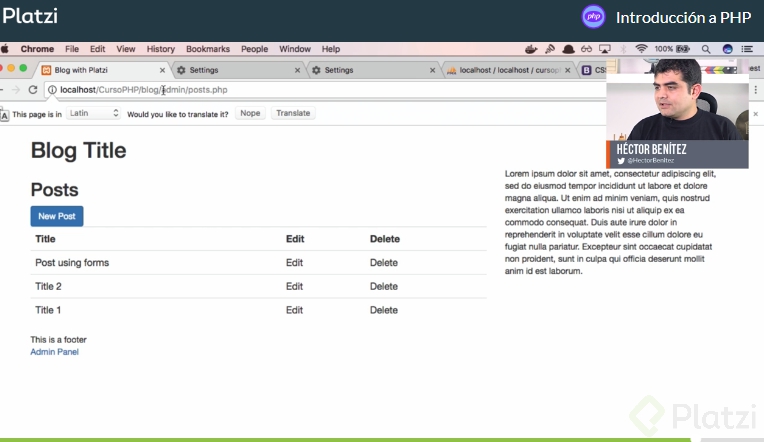Click the phpMyAdmin localhost tab favicon
Viewport: 764px width, 442px height.
point(452,70)
